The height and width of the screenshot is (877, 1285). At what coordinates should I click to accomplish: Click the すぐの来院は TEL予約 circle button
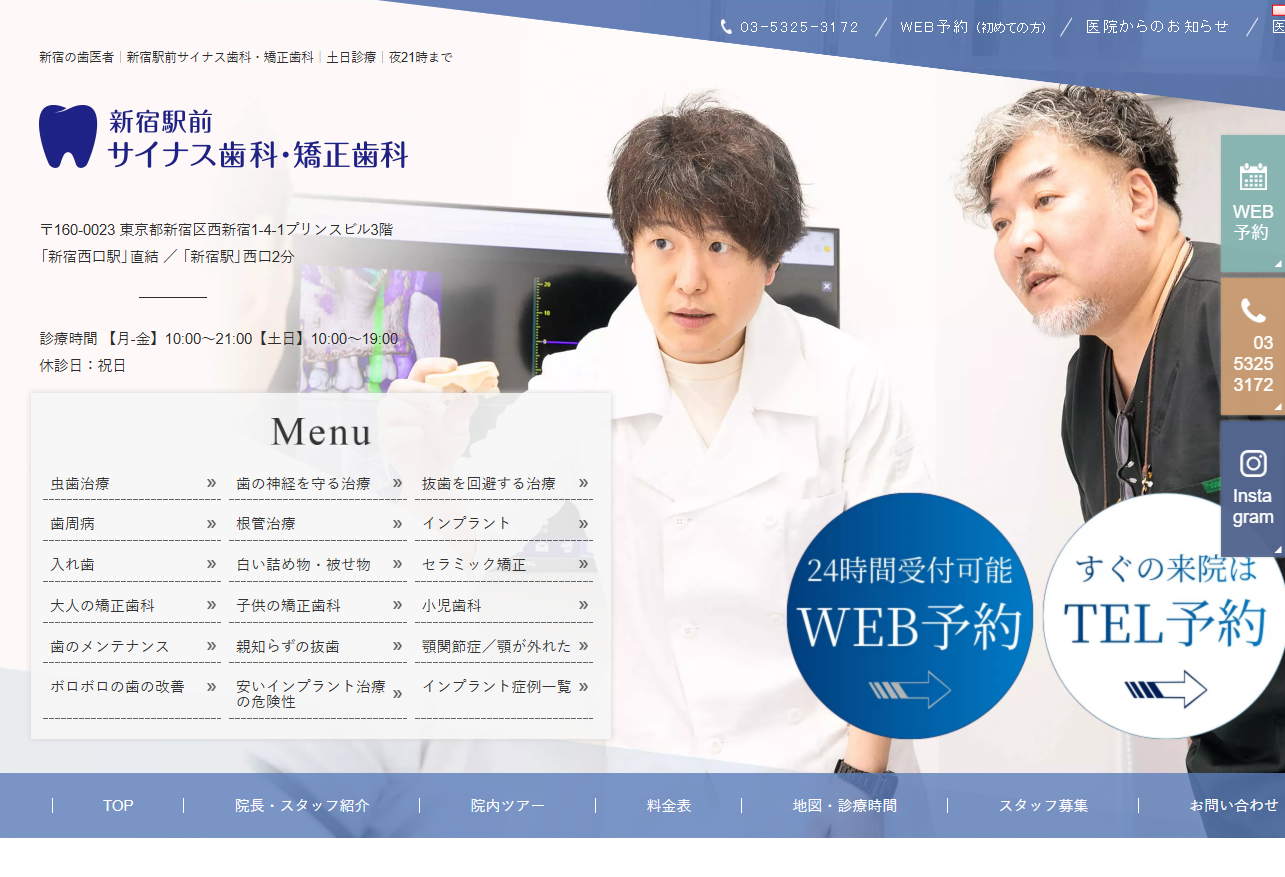(x=1164, y=616)
